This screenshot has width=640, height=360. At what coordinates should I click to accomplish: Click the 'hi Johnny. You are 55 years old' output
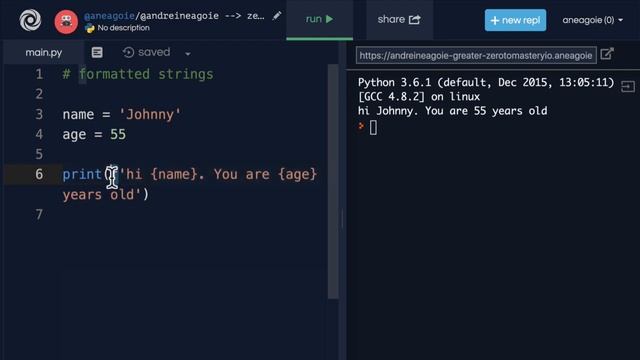pos(452,111)
